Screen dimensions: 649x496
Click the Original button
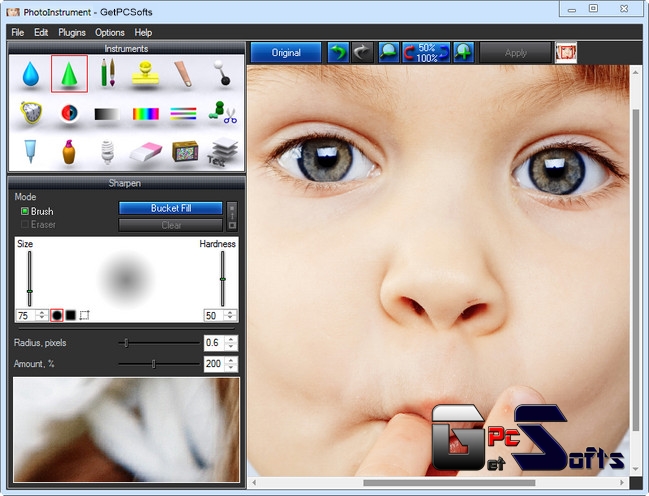(286, 53)
